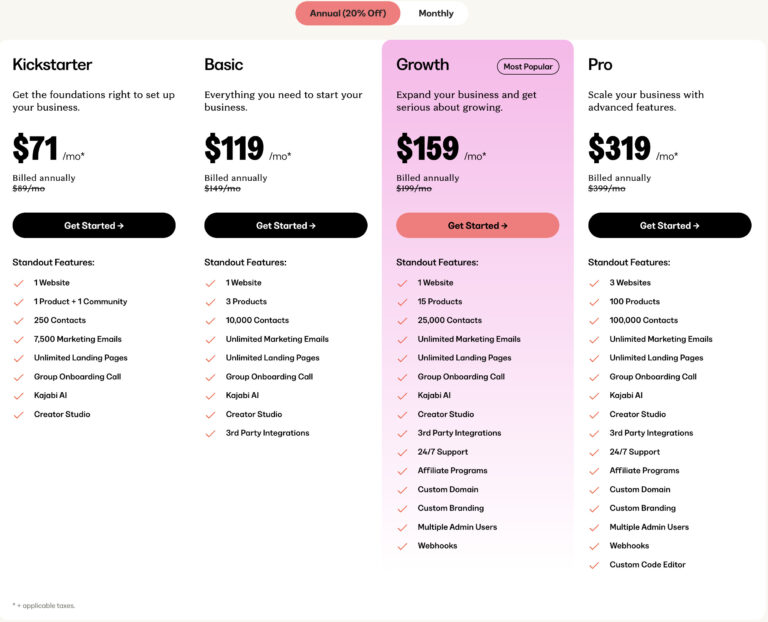Click the Most Popular badge
The height and width of the screenshot is (622, 768).
(x=528, y=67)
